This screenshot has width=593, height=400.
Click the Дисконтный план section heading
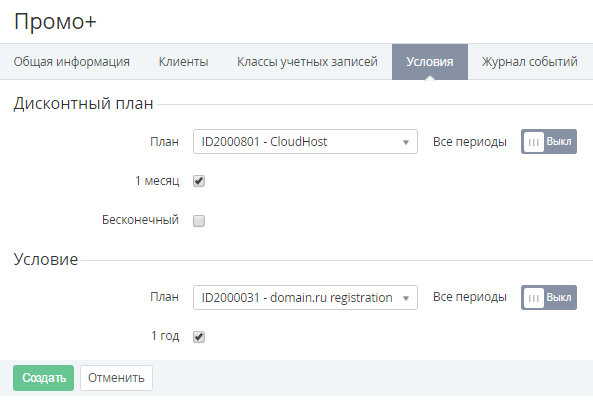[x=84, y=103]
